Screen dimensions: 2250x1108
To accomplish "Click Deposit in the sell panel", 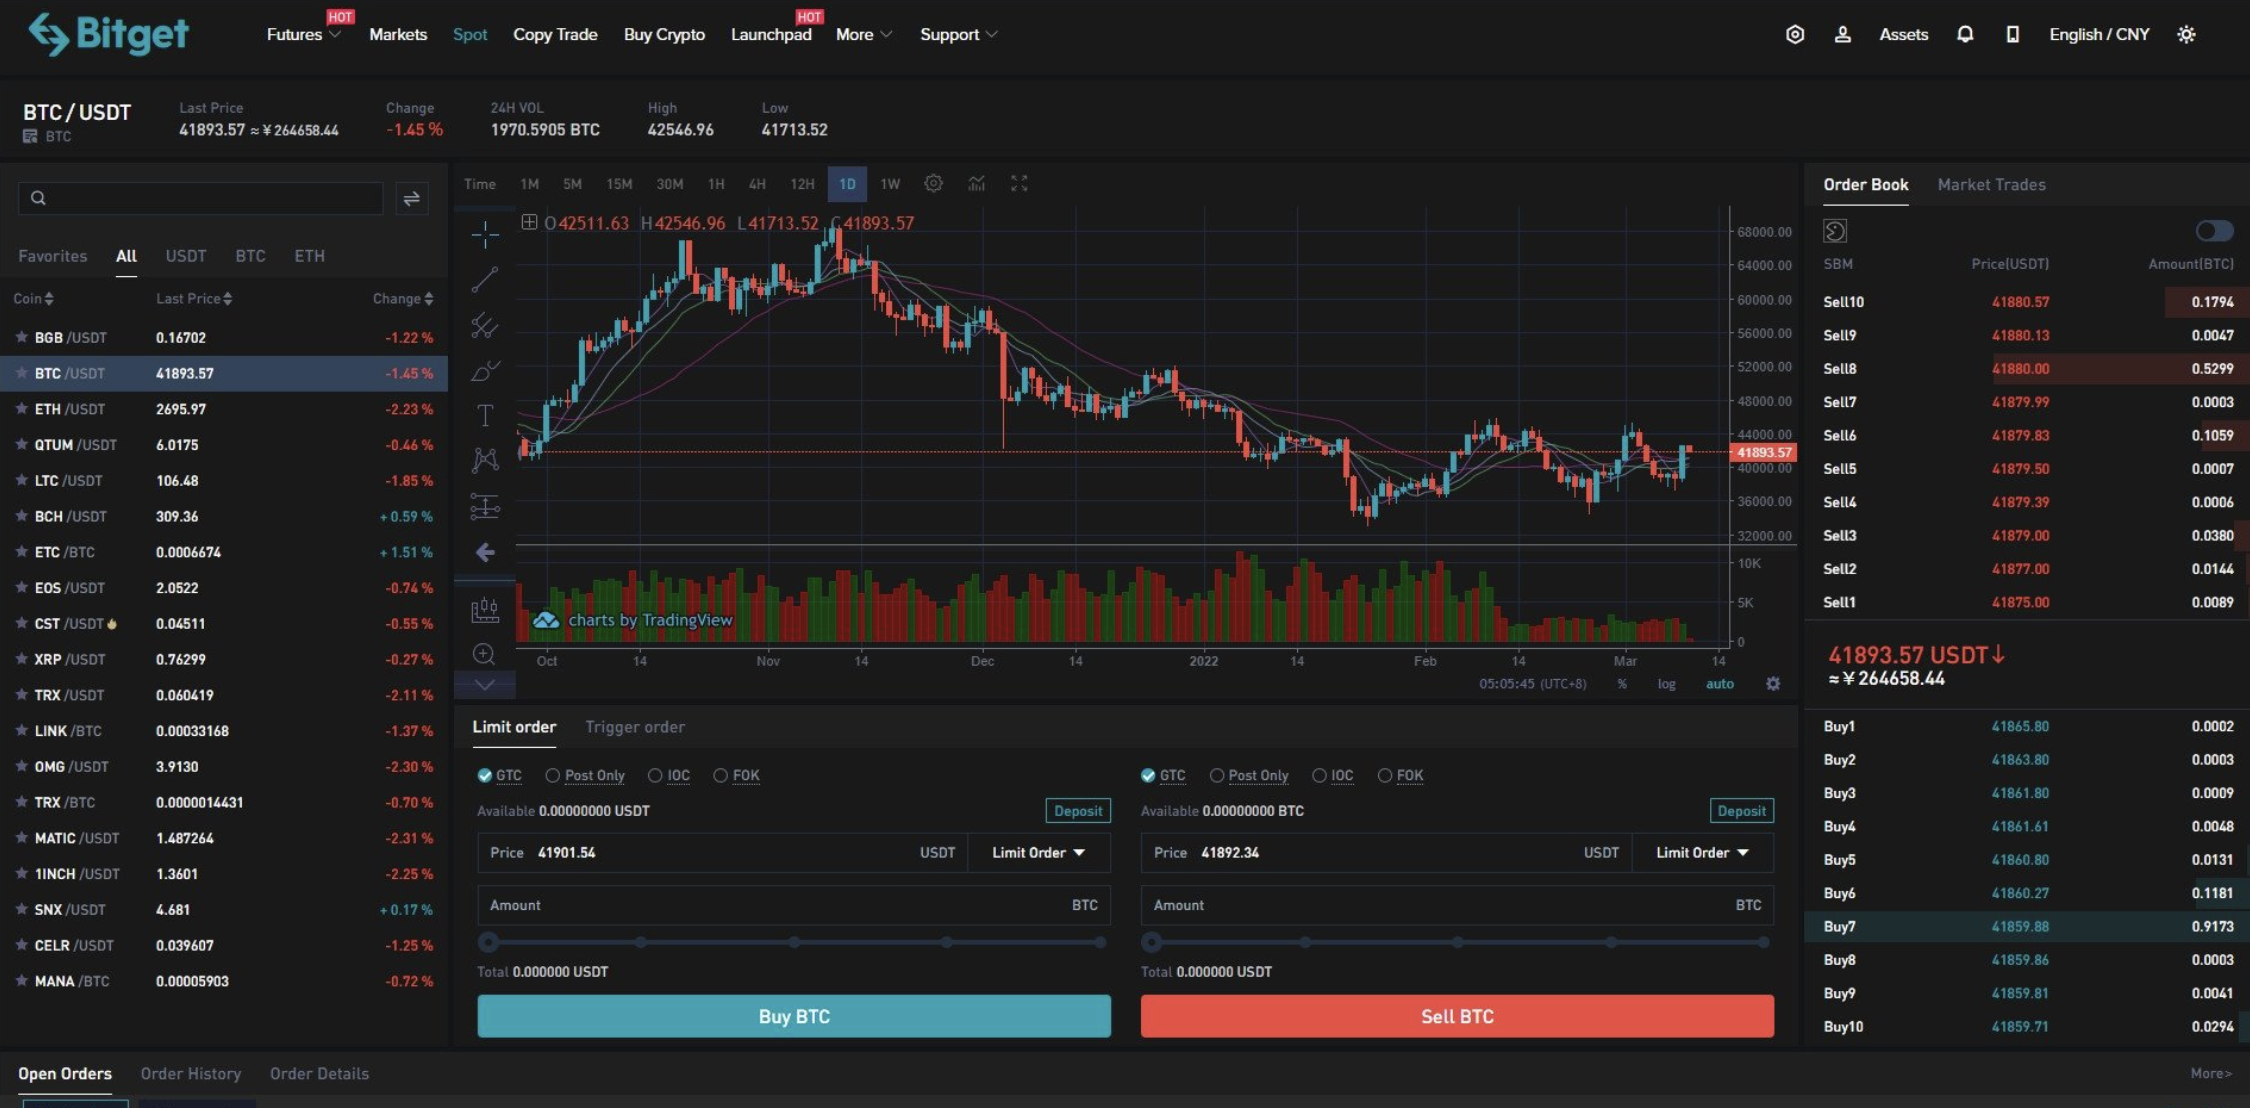I will point(1742,811).
